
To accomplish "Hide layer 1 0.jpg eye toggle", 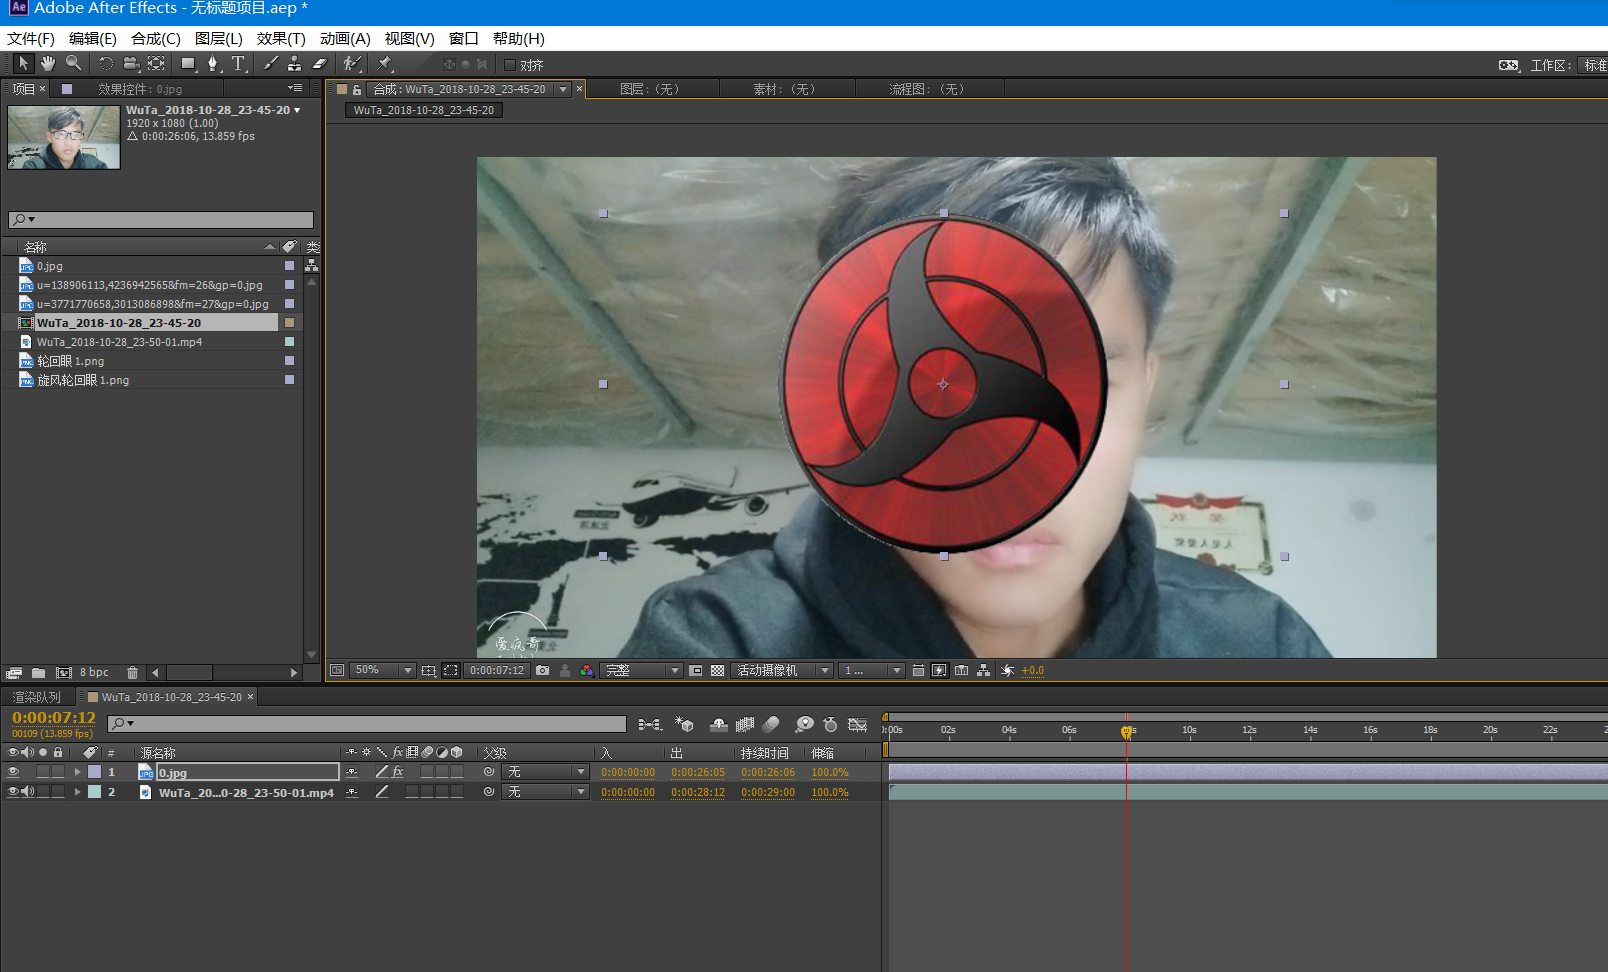I will tap(13, 772).
